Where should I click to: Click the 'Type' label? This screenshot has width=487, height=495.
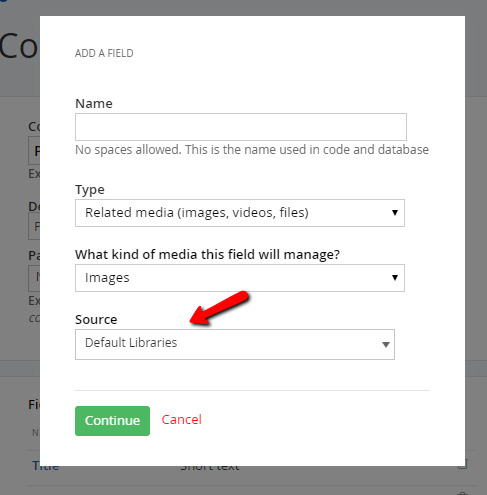[x=90, y=190]
